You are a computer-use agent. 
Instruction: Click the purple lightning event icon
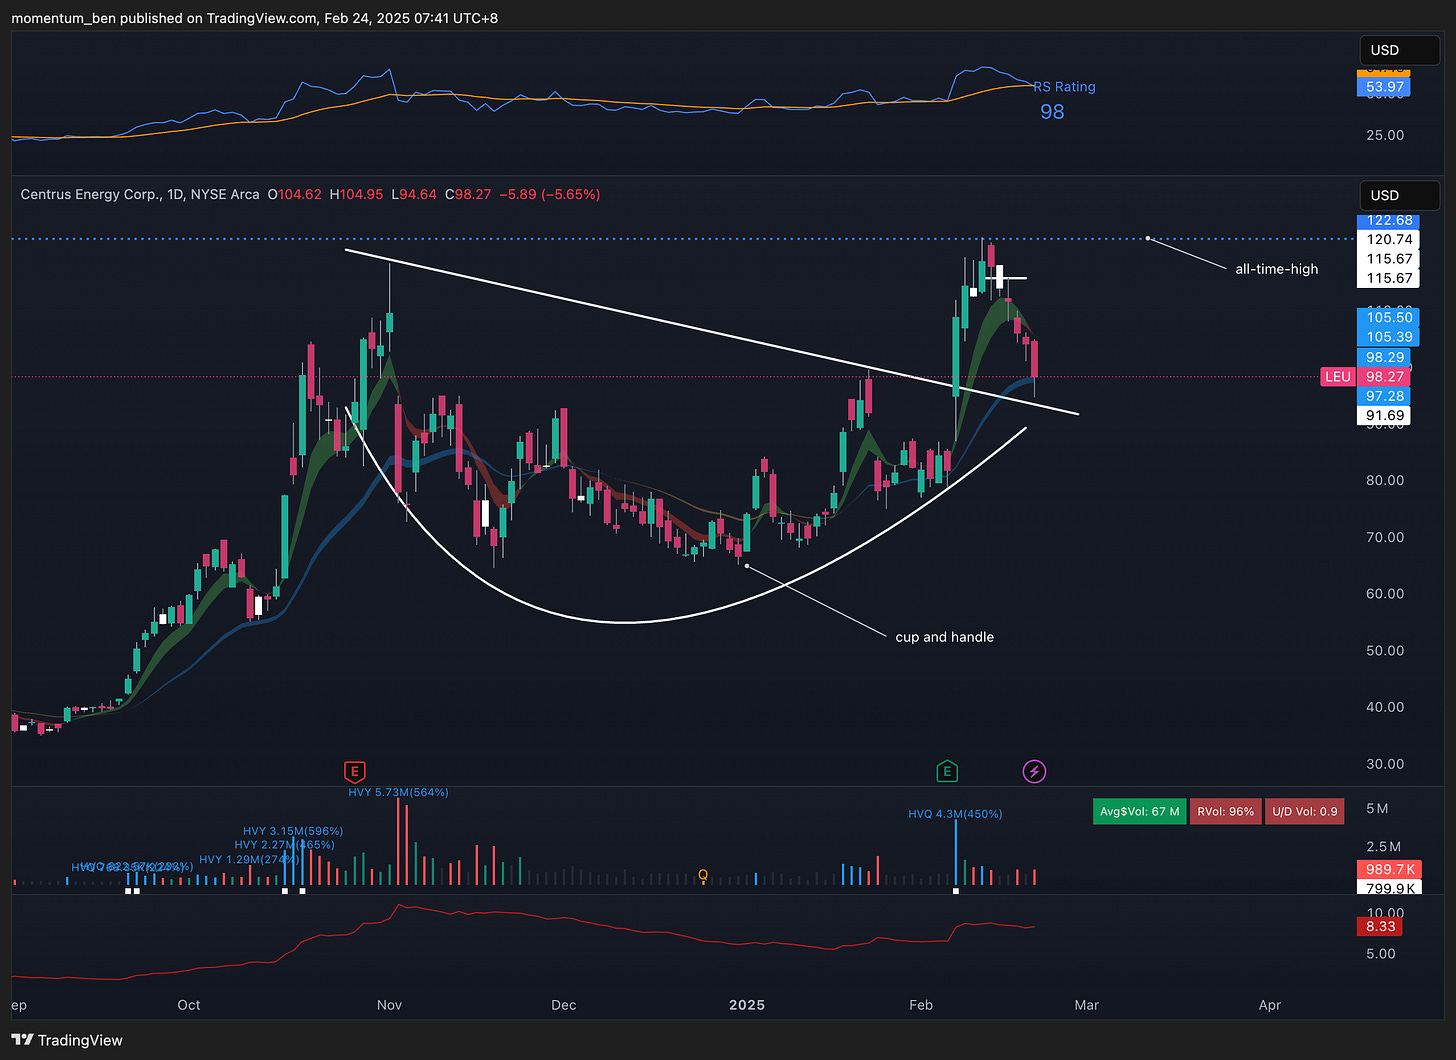[1035, 771]
